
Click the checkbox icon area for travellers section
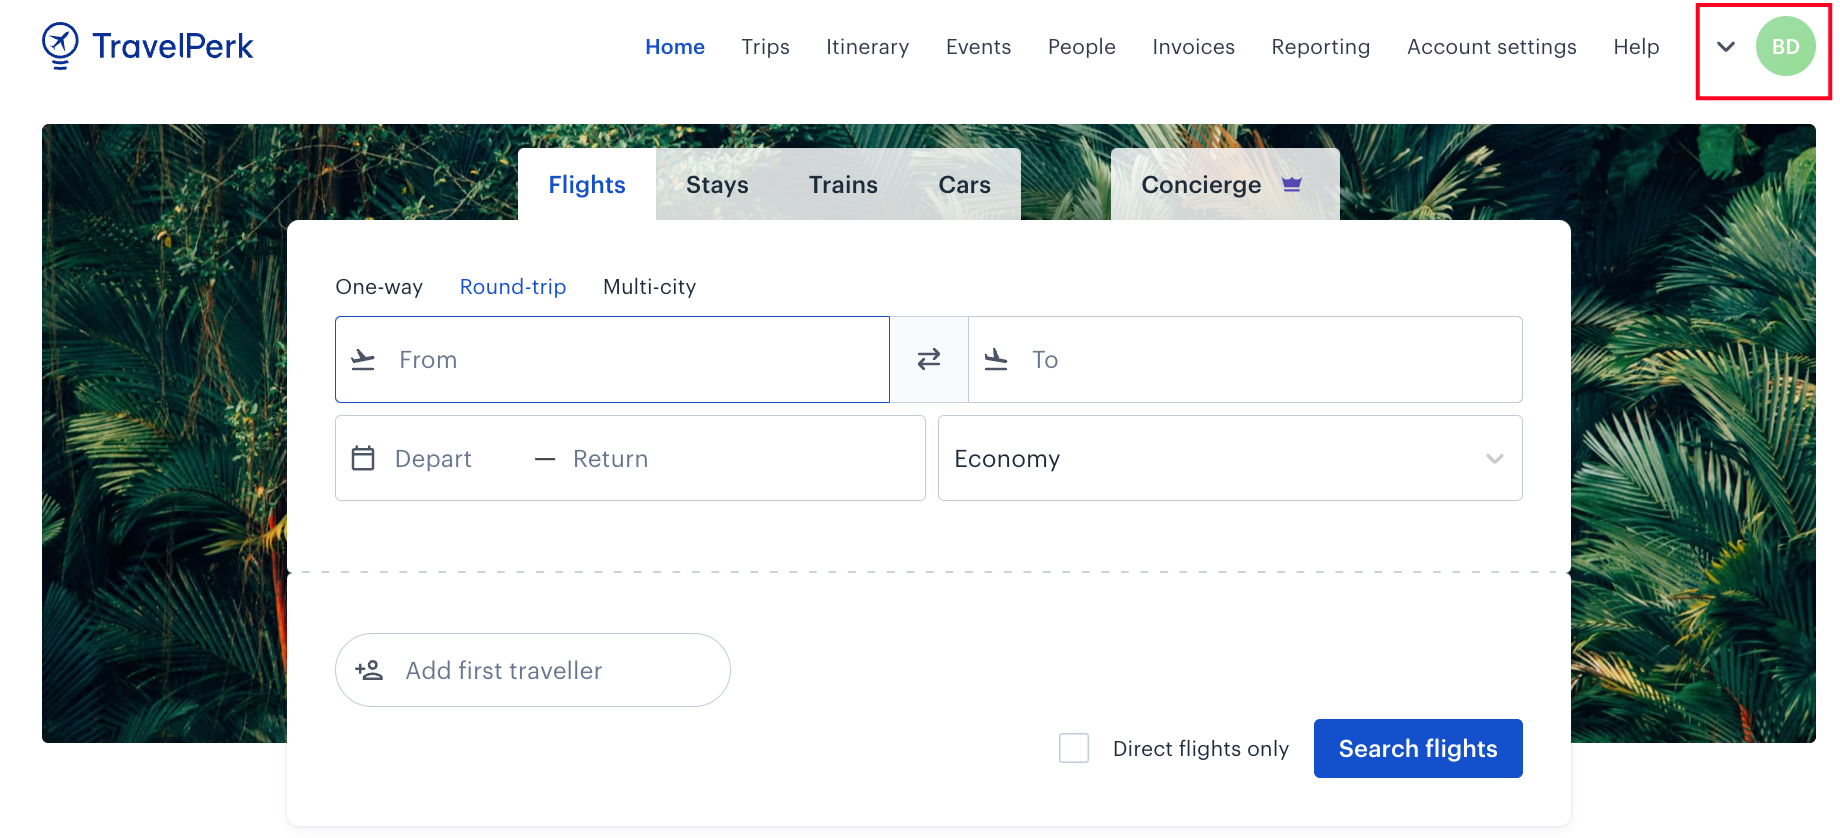tap(1073, 748)
